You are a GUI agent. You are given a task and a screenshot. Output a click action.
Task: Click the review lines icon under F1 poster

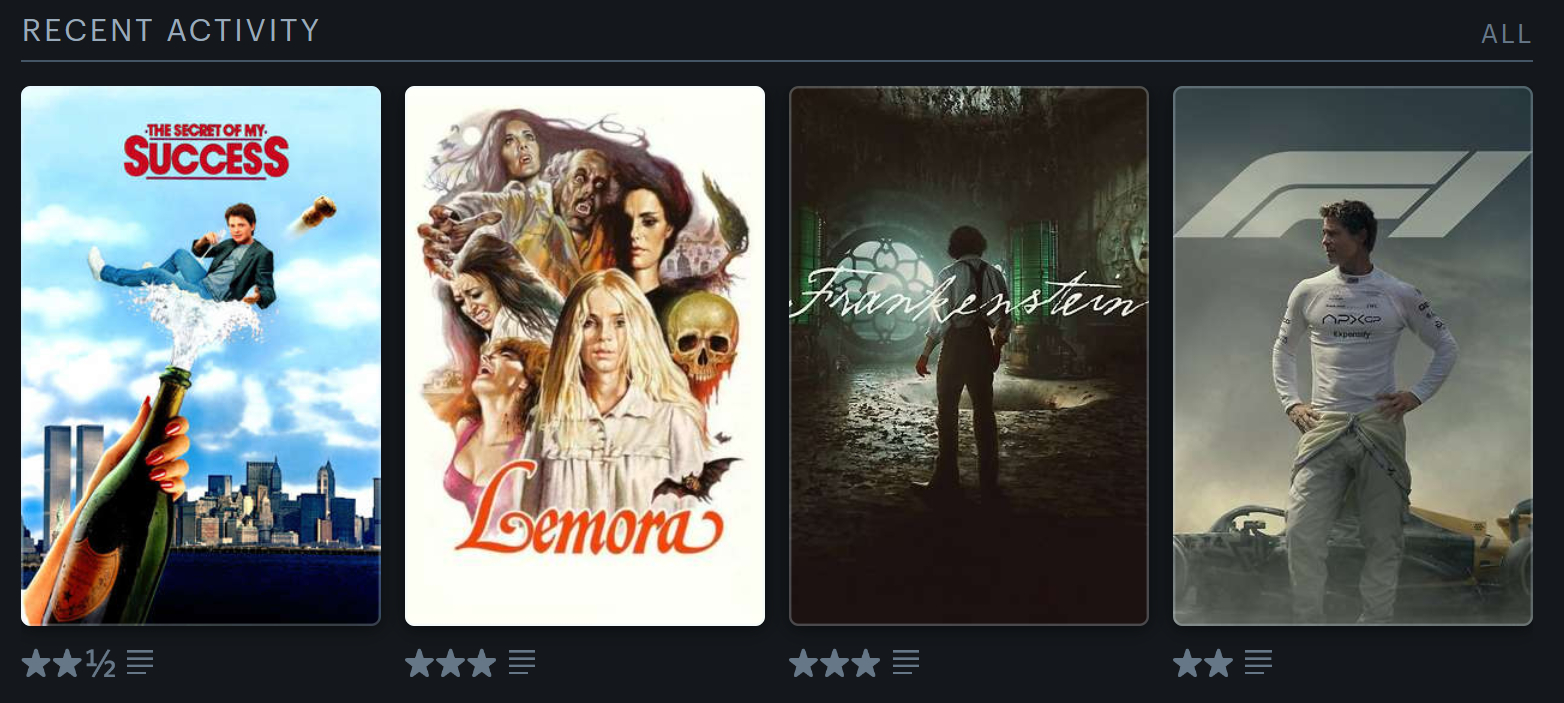(x=1258, y=662)
